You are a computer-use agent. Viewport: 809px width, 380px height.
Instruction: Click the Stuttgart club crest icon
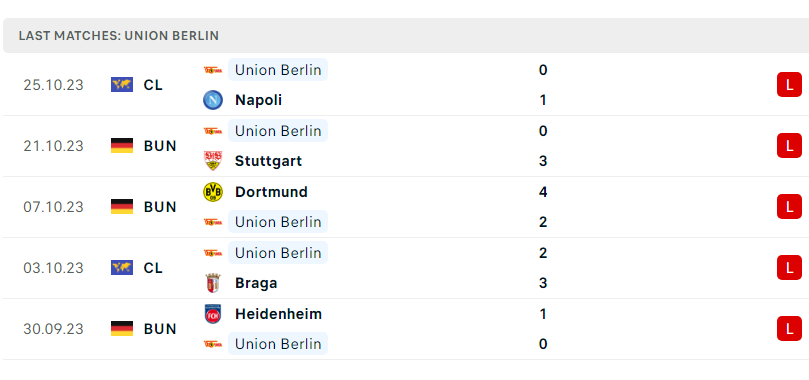coord(213,161)
